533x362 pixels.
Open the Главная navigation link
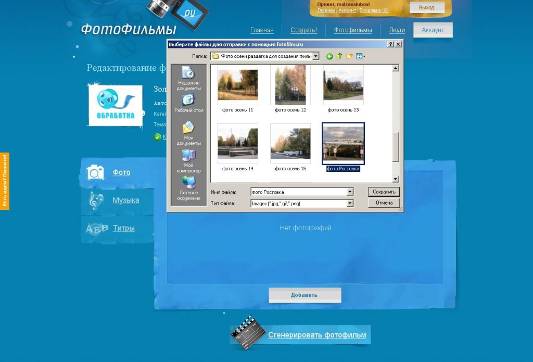pos(262,30)
